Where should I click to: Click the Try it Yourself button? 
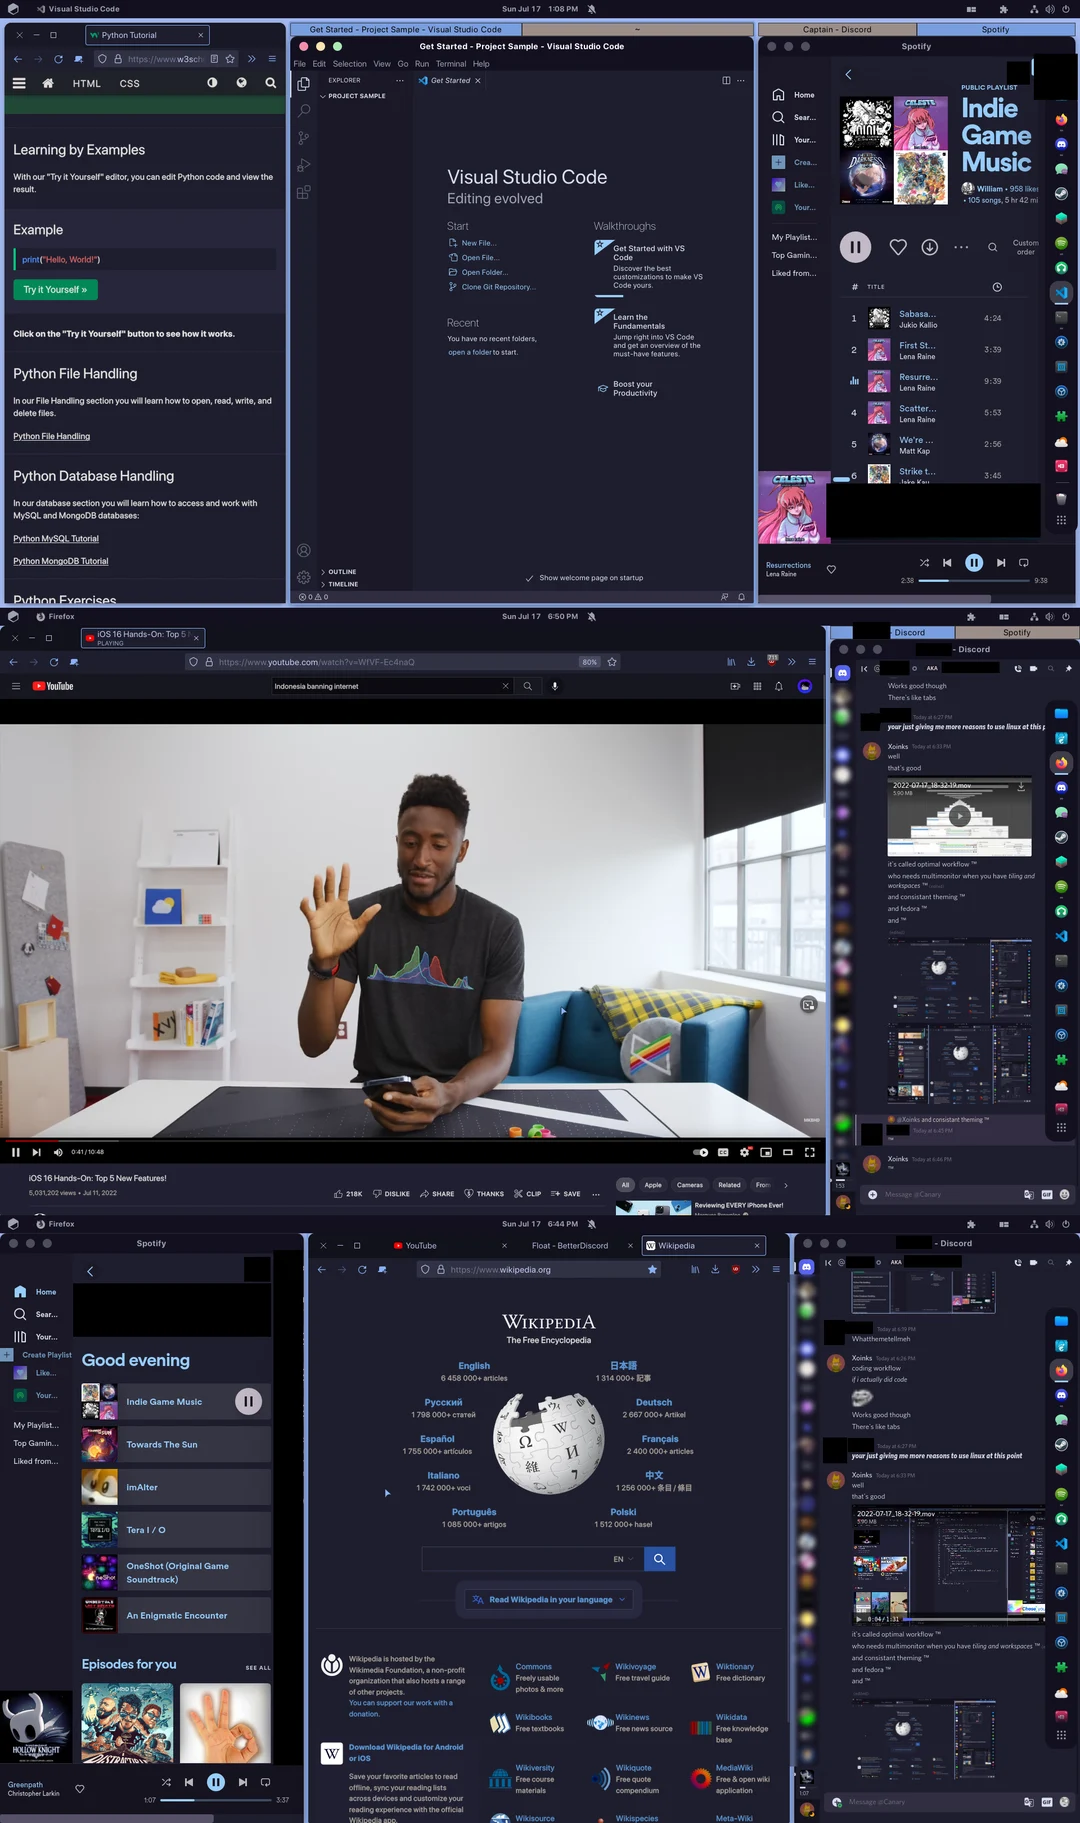pos(55,290)
